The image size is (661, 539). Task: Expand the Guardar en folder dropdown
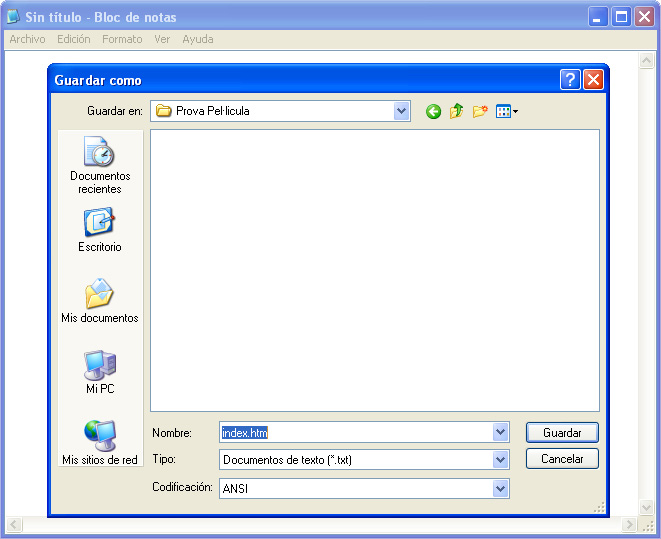tap(402, 111)
